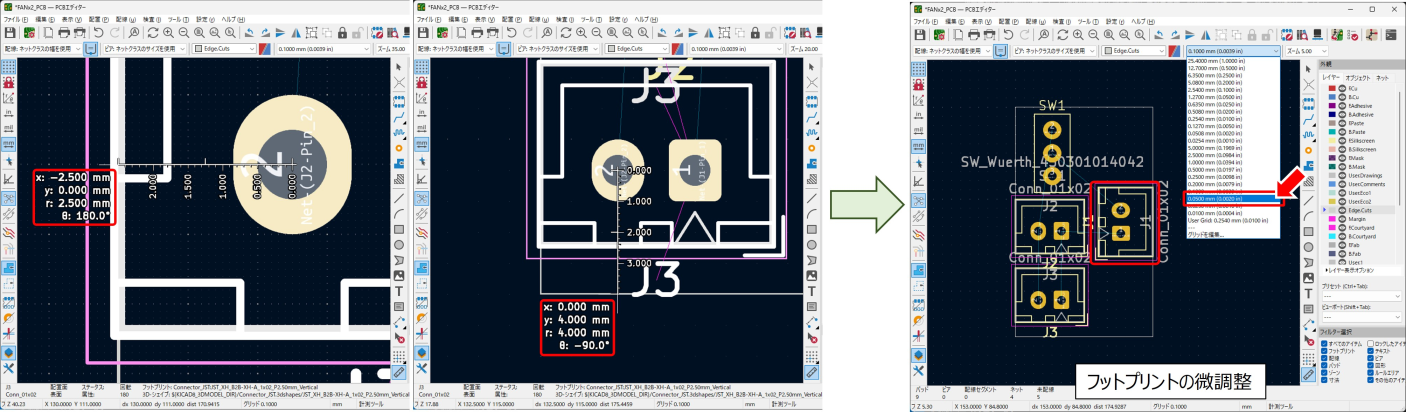Pick the interactive delete tool beside the filter panel
The width and height of the screenshot is (1406, 412).
pyautogui.click(x=1310, y=339)
